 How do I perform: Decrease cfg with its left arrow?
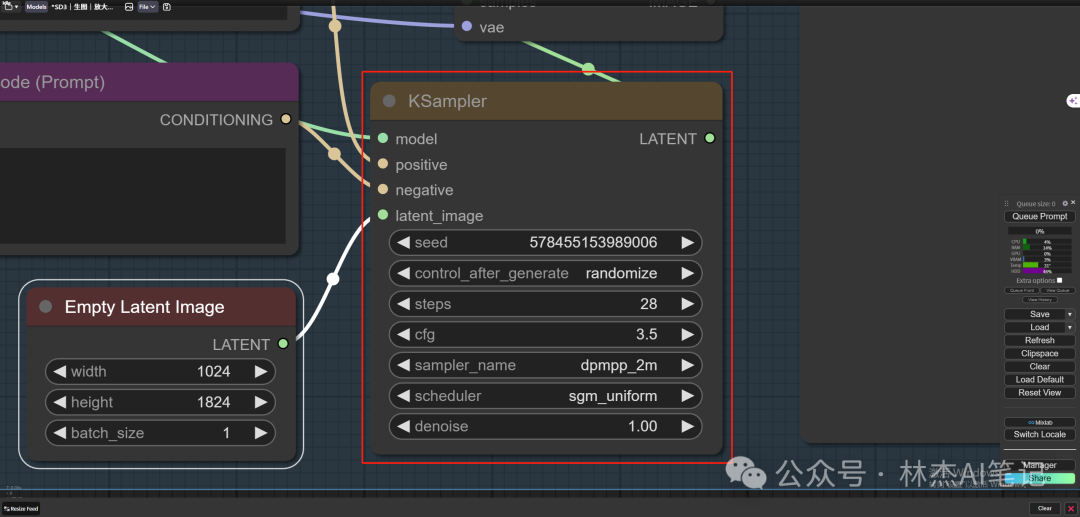pos(404,335)
